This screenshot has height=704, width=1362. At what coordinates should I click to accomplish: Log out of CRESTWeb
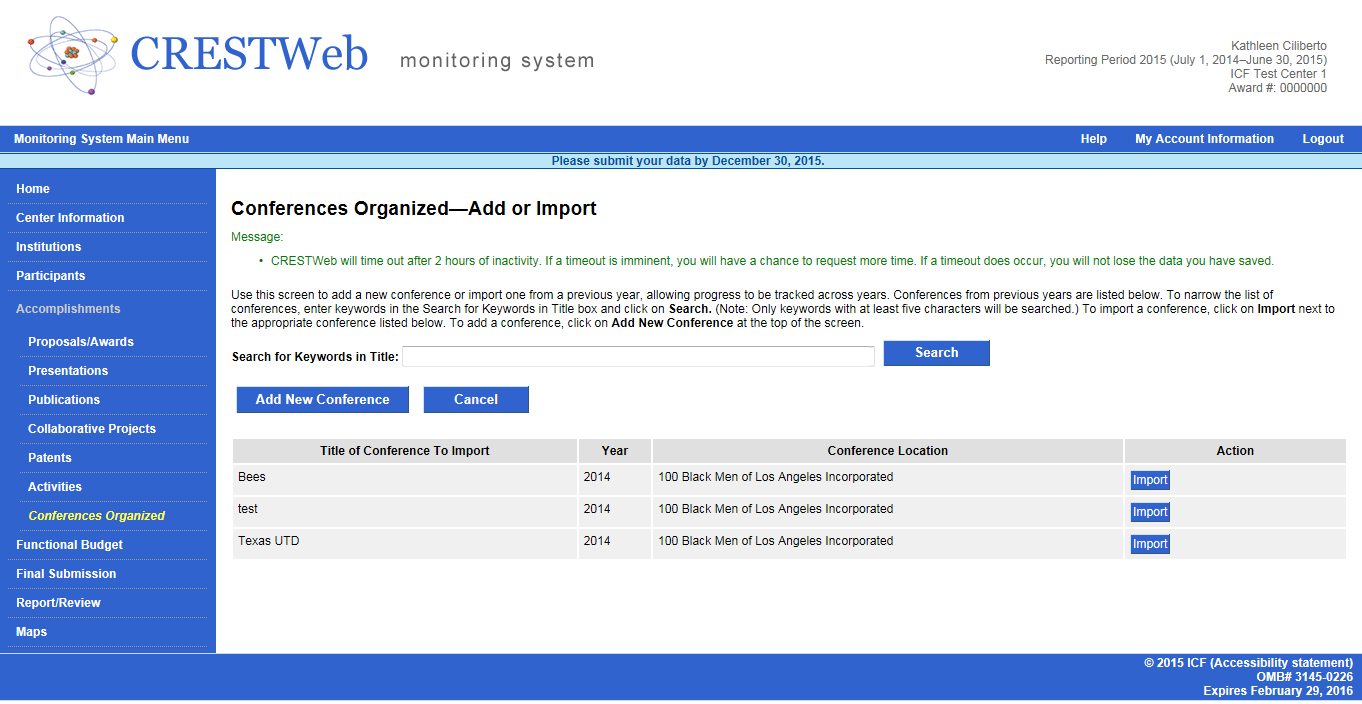tap(1323, 139)
